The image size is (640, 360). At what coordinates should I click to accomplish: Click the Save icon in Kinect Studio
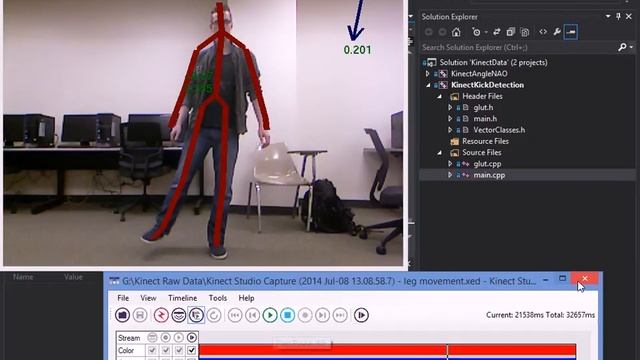[140, 315]
